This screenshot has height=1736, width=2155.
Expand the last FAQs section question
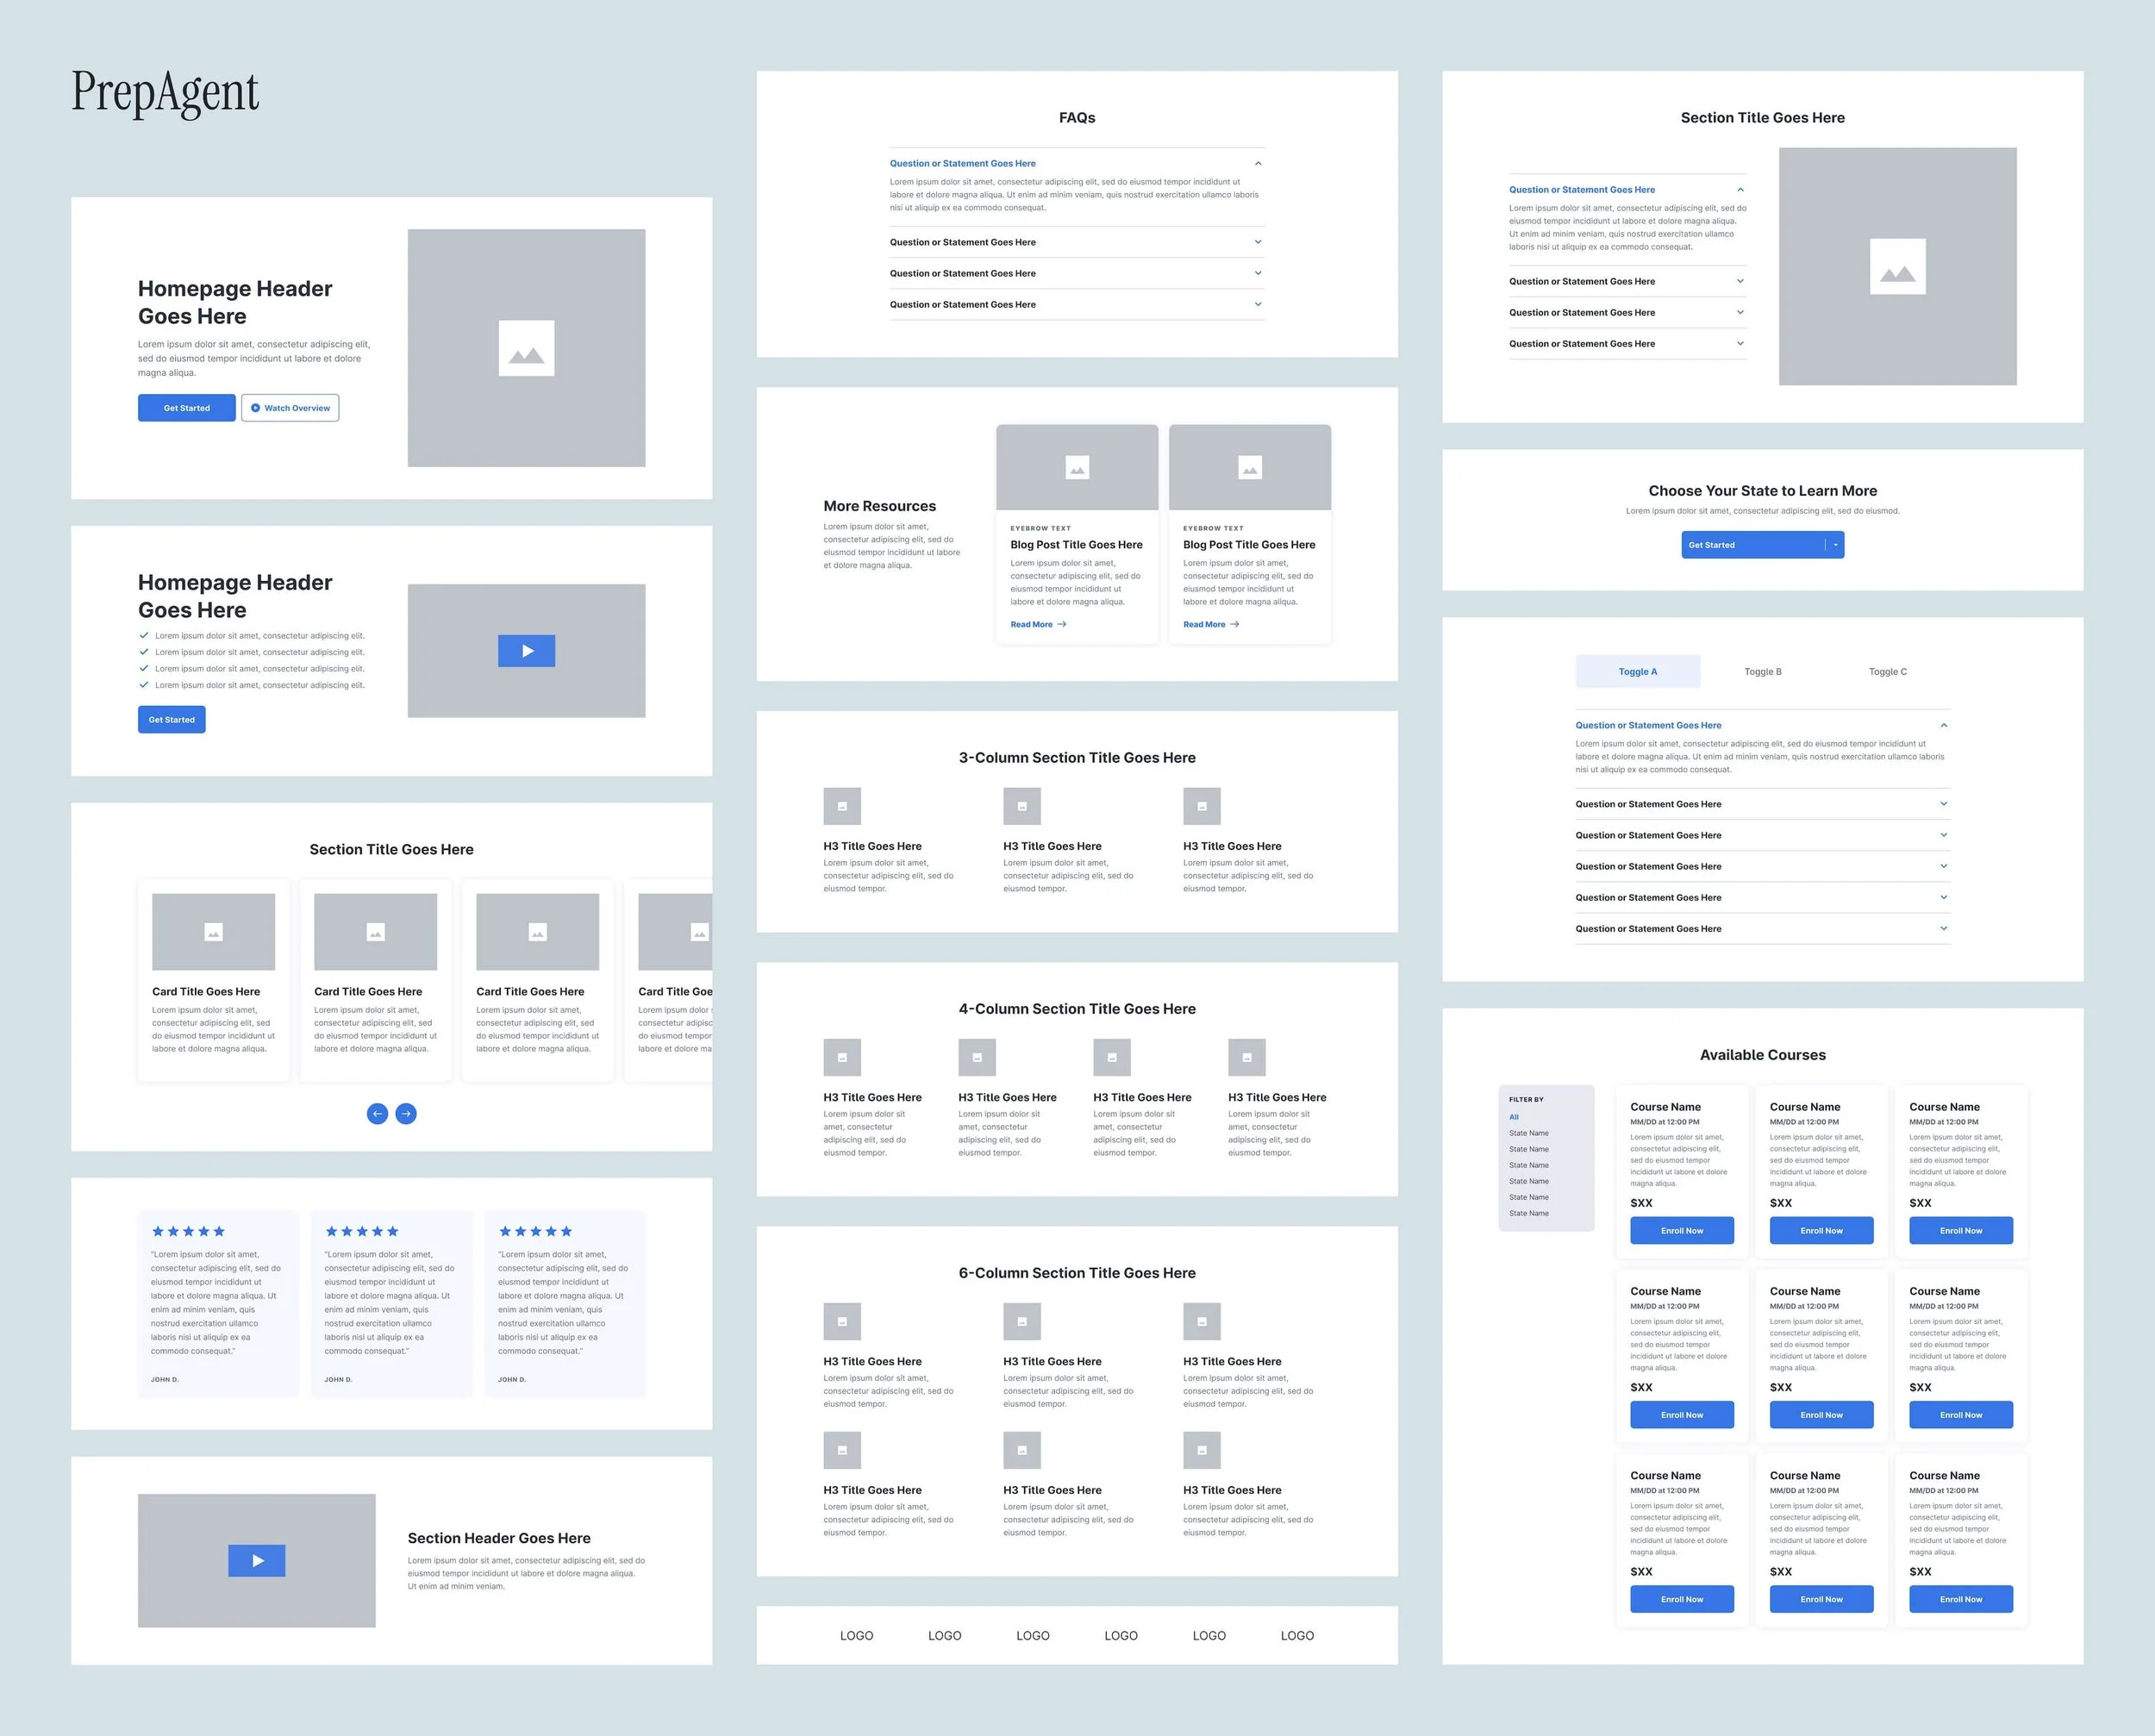click(x=1257, y=304)
